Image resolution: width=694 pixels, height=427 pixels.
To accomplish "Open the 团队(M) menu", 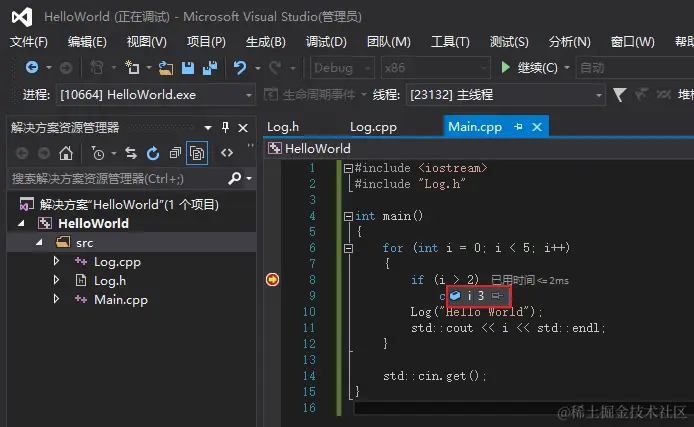I will coord(389,42).
